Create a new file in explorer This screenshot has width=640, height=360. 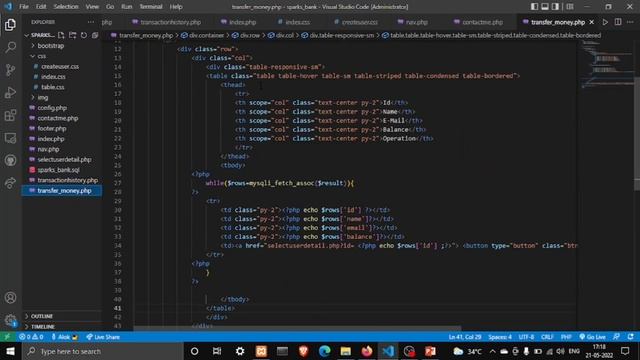tap(61, 35)
